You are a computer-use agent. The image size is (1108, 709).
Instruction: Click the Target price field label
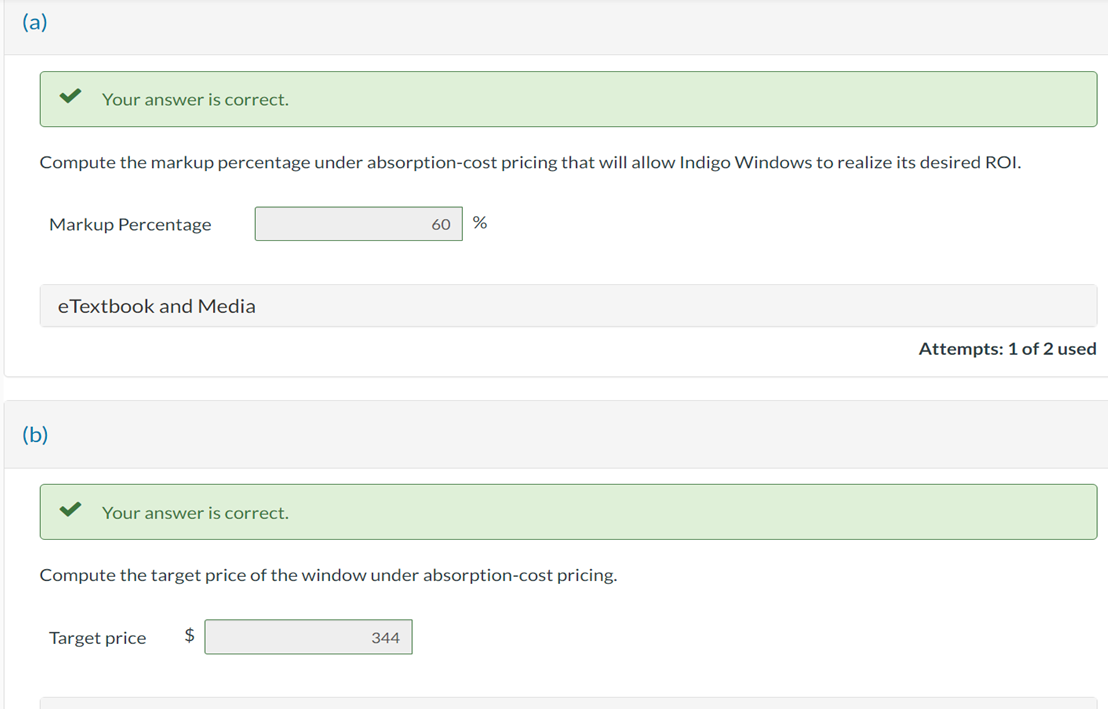(97, 637)
